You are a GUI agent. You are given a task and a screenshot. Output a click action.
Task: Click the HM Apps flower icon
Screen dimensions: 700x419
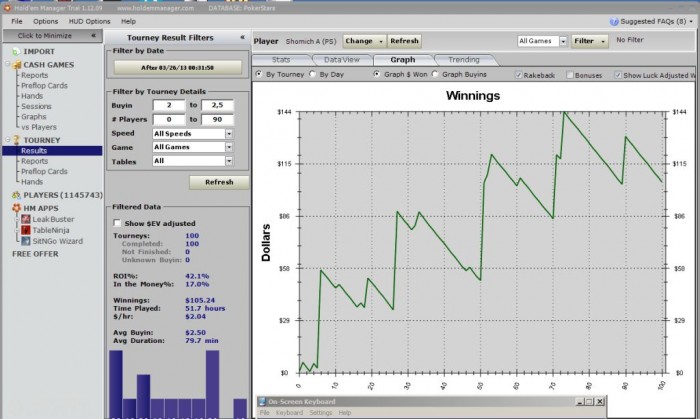[x=17, y=208]
